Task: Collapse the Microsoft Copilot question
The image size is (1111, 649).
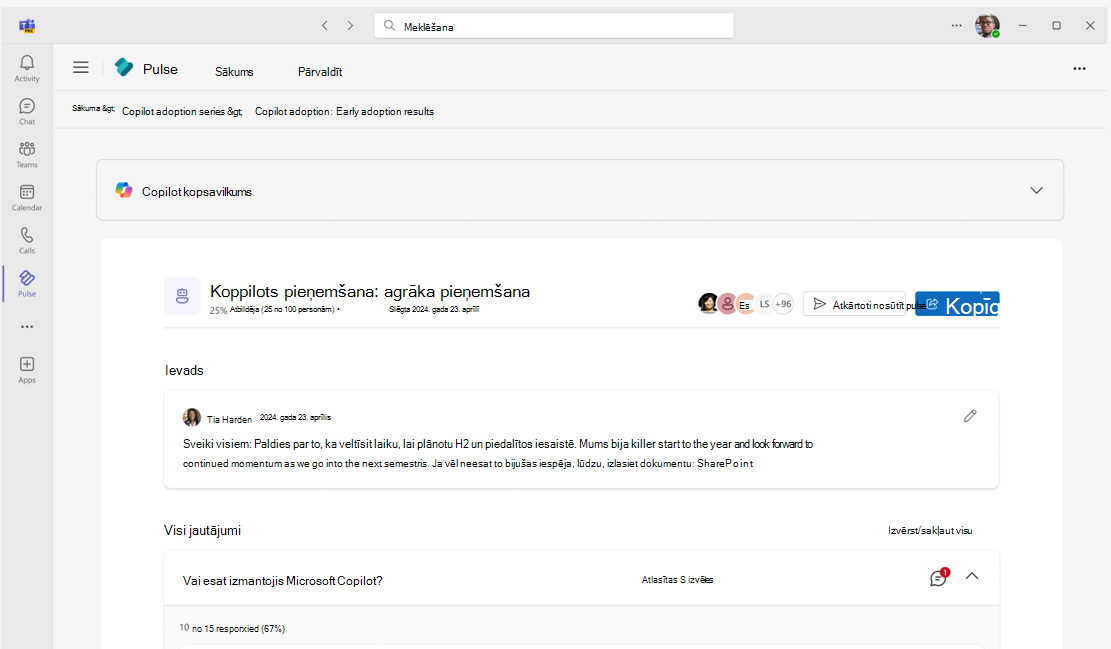Action: click(x=971, y=576)
